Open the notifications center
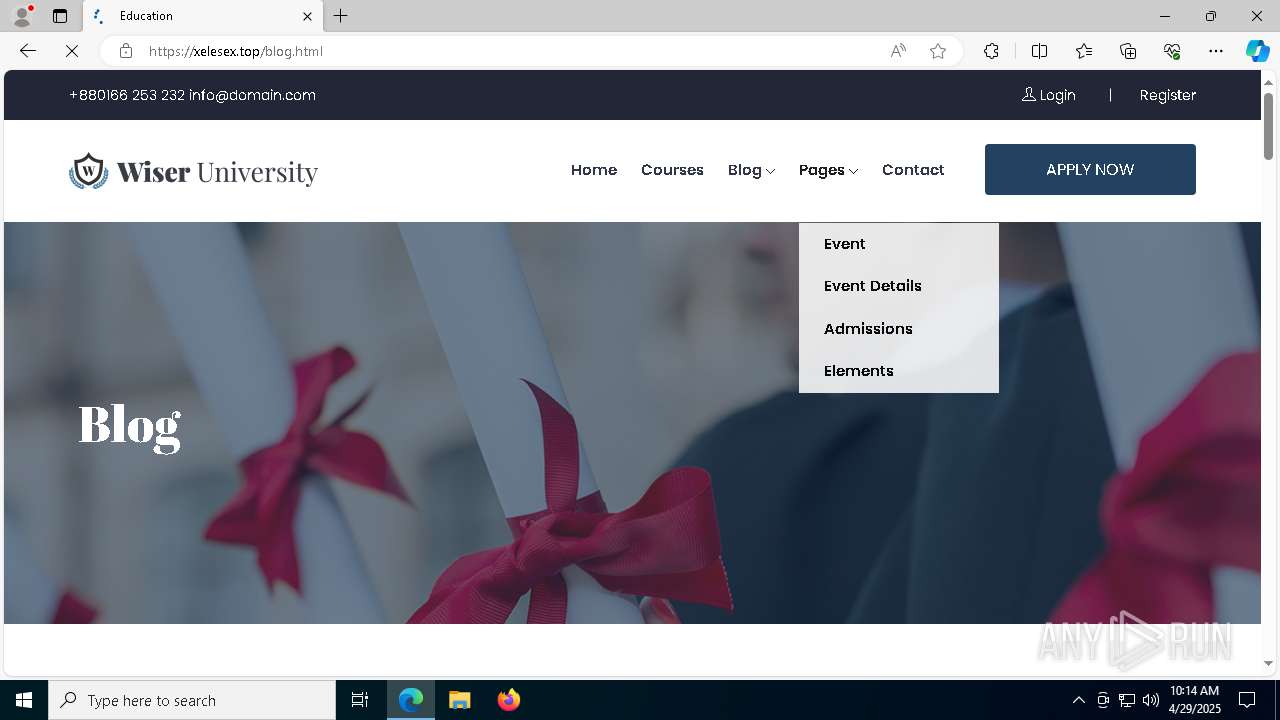 [x=1247, y=700]
